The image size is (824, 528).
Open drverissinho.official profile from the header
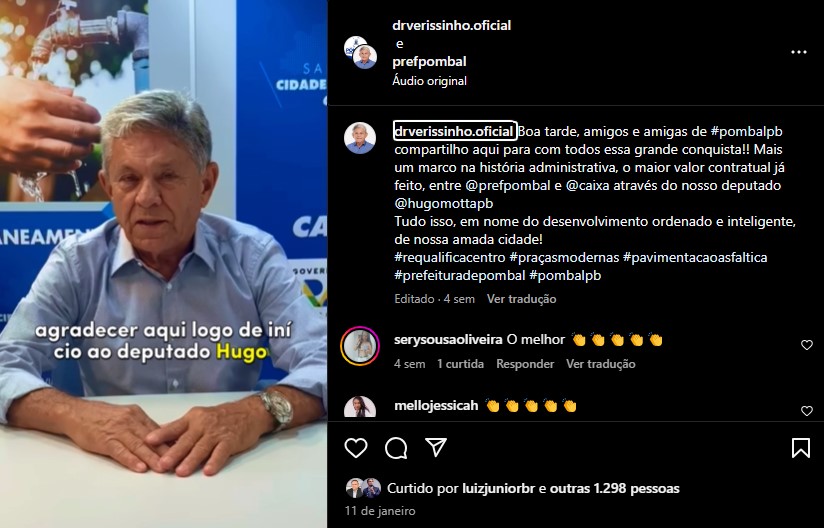pyautogui.click(x=451, y=25)
